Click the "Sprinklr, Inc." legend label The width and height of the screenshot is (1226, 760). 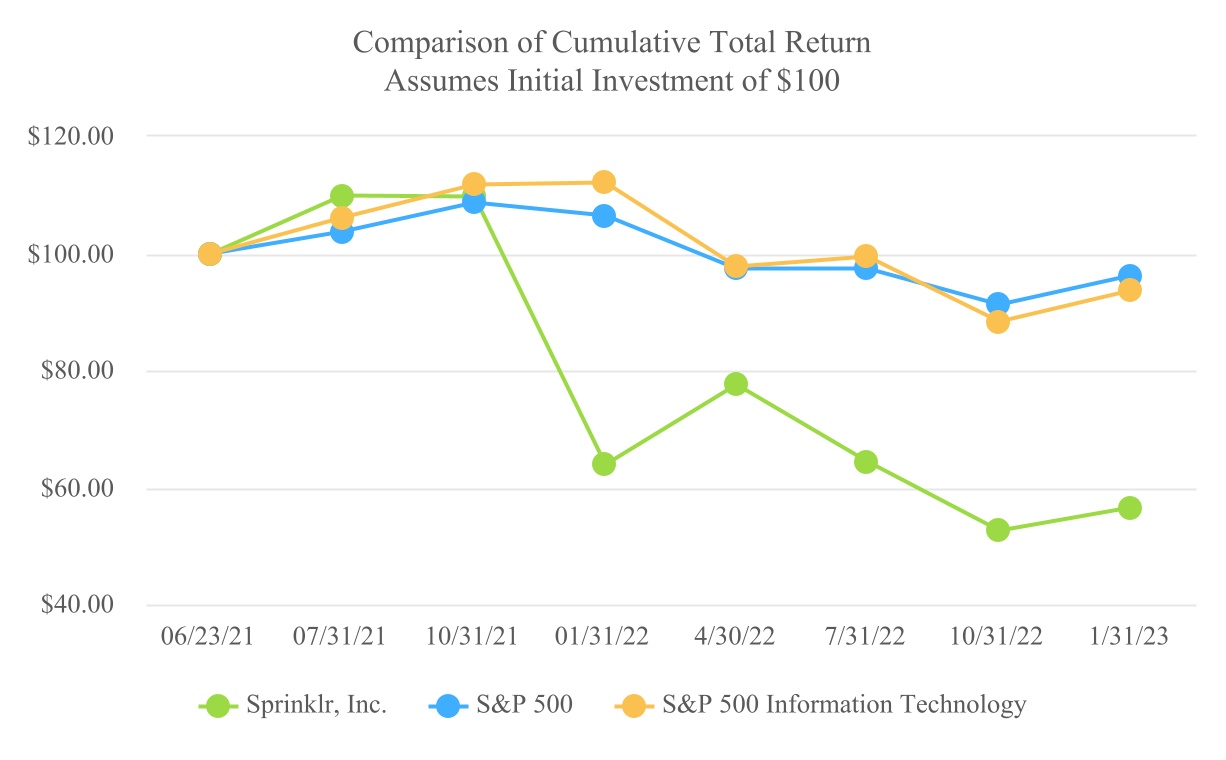pyautogui.click(x=316, y=705)
